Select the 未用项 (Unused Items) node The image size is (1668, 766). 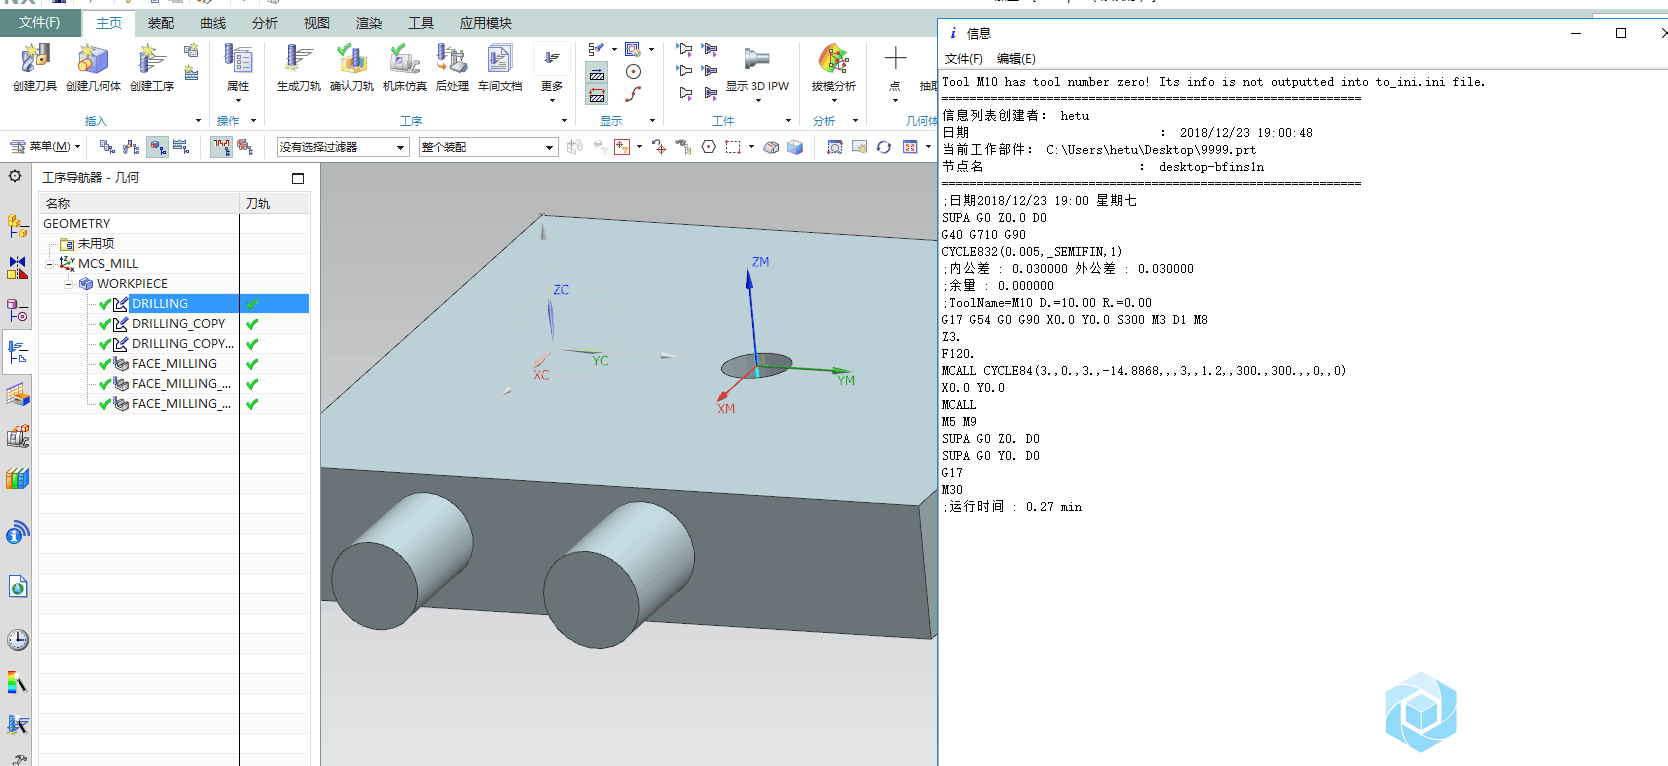(96, 244)
